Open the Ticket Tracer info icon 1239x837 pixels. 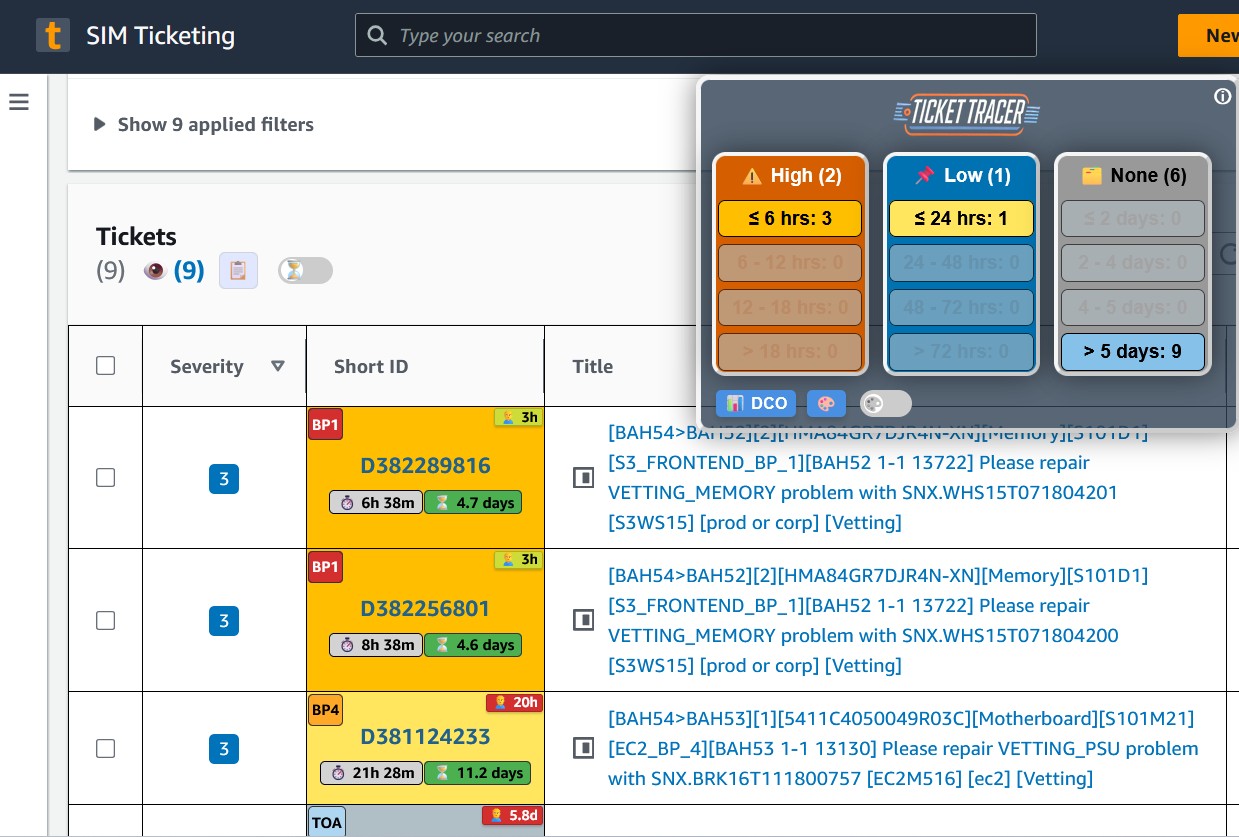(x=1222, y=96)
